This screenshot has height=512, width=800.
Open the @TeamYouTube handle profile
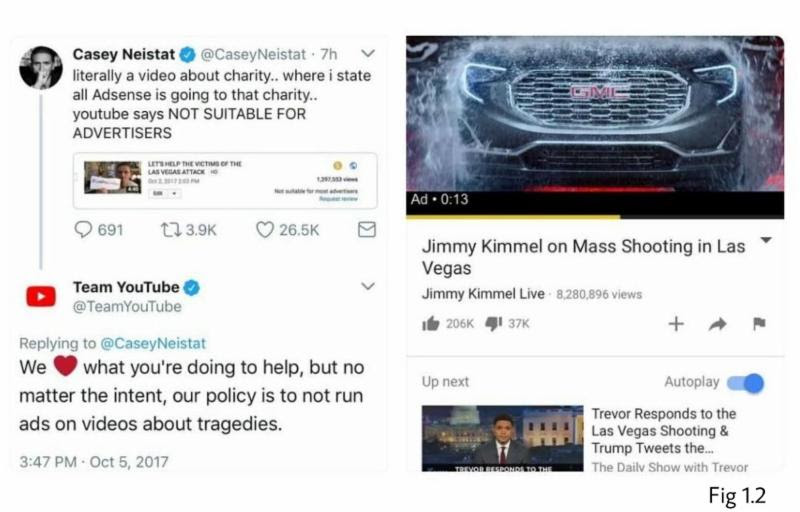(x=127, y=306)
